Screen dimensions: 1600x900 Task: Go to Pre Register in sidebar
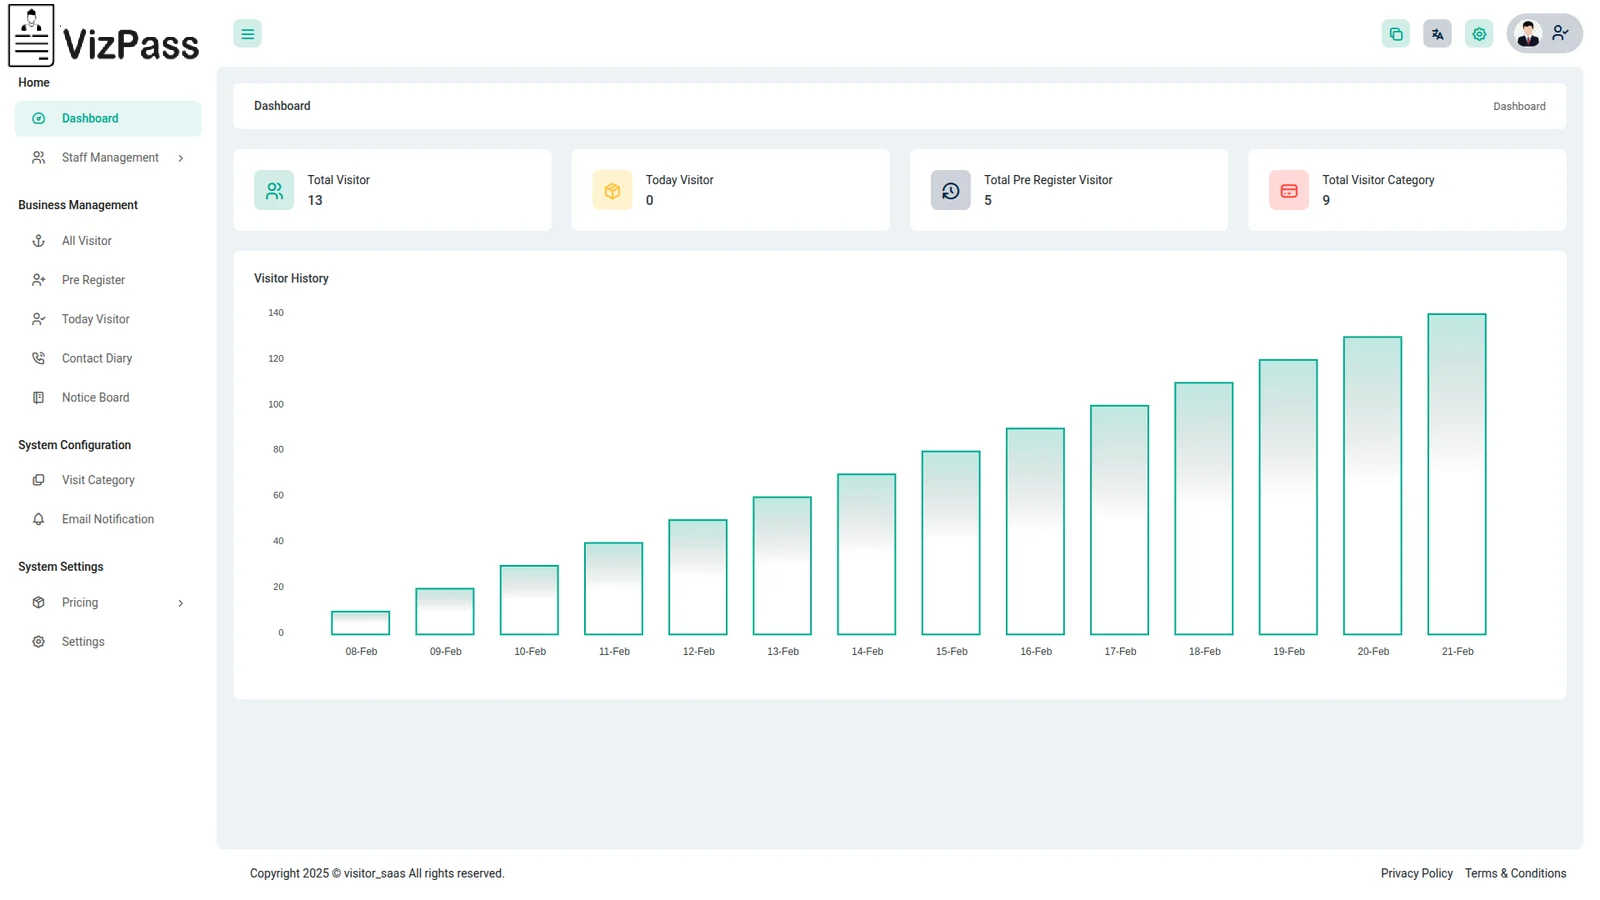pos(93,280)
